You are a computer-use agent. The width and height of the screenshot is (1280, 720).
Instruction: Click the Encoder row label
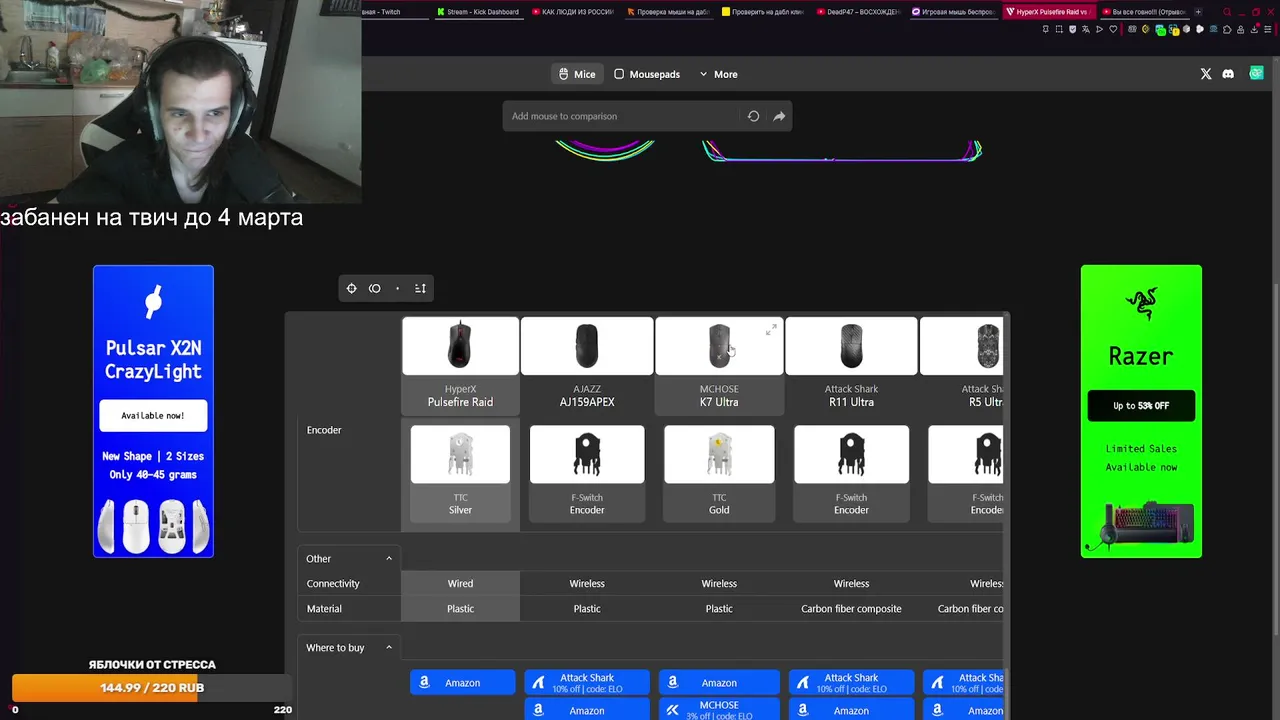pos(324,430)
